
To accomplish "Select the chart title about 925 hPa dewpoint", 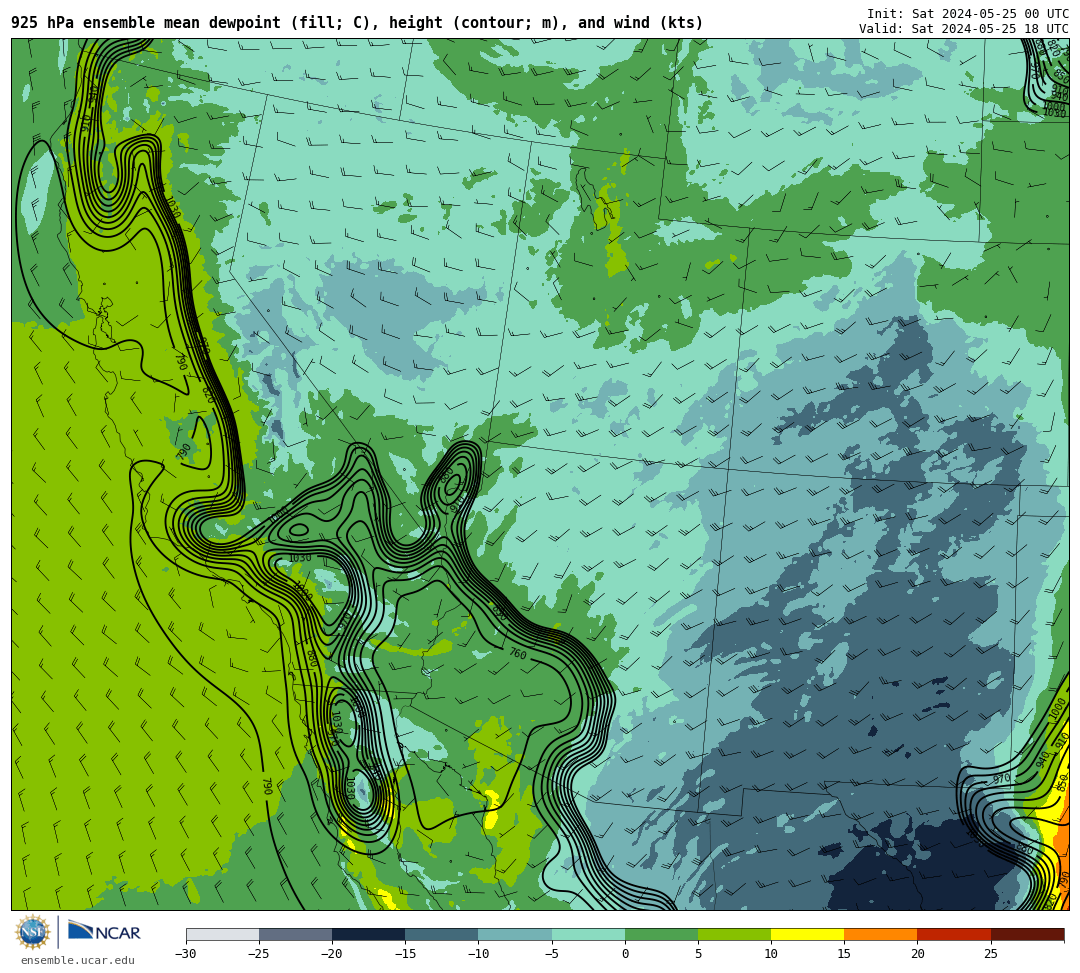I will pyautogui.click(x=357, y=23).
